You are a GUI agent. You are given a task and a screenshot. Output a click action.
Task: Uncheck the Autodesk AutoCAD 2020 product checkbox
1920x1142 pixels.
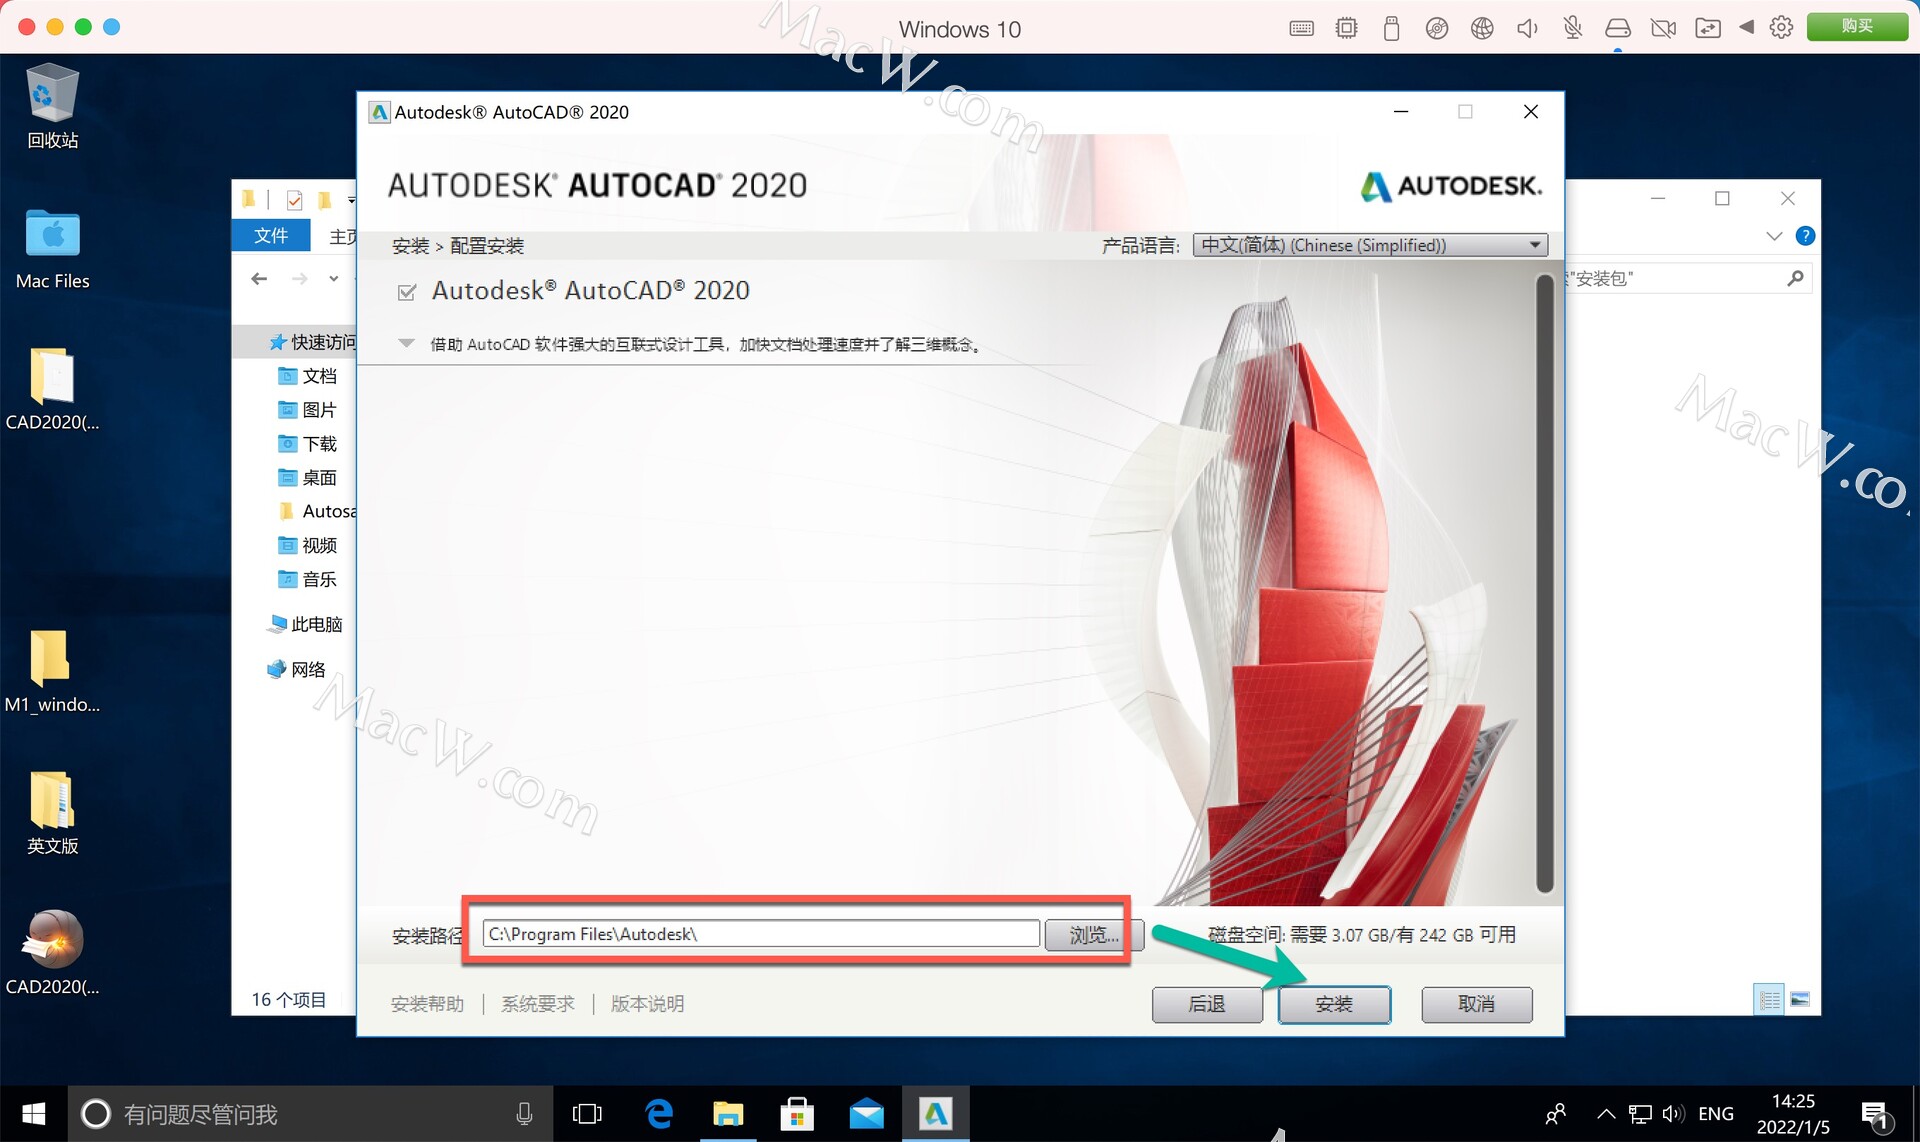pos(407,292)
